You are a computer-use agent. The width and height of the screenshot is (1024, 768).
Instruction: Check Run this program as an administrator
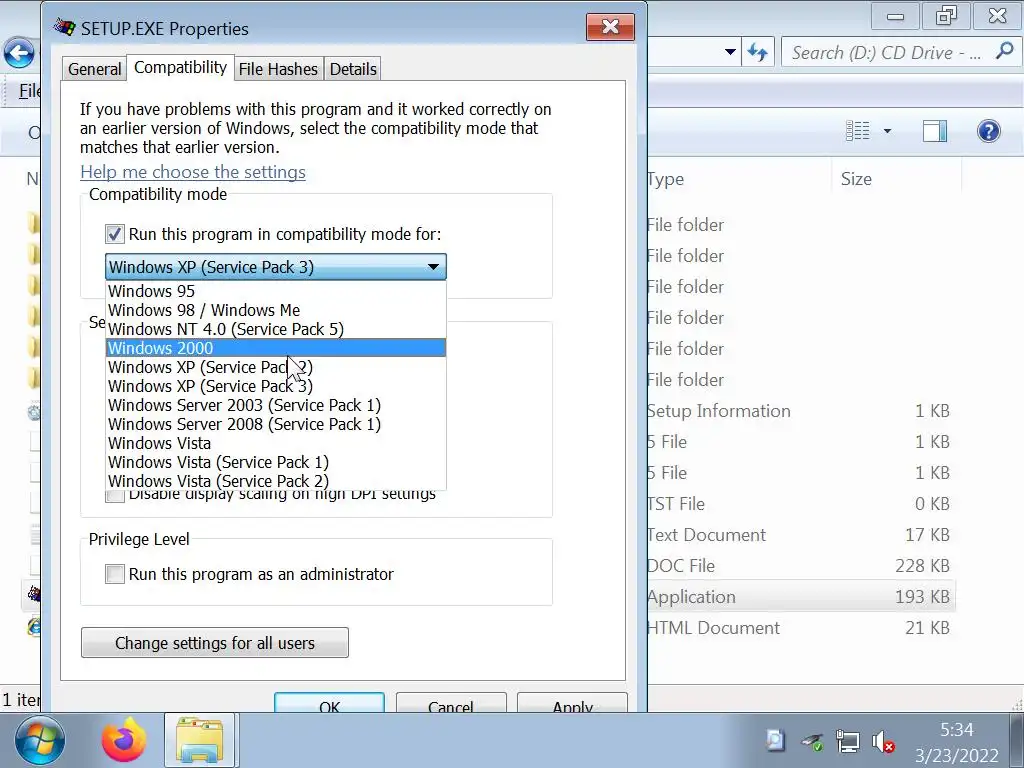coord(115,574)
